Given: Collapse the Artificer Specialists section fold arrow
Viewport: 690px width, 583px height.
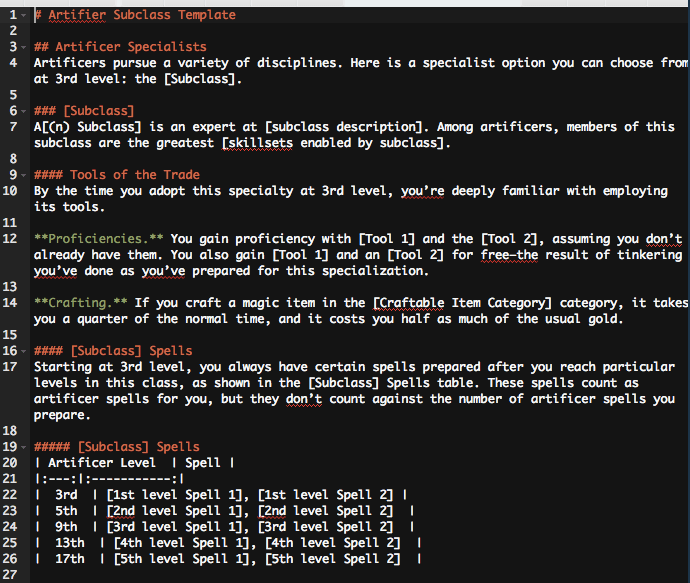Looking at the screenshot, I should click(22, 47).
